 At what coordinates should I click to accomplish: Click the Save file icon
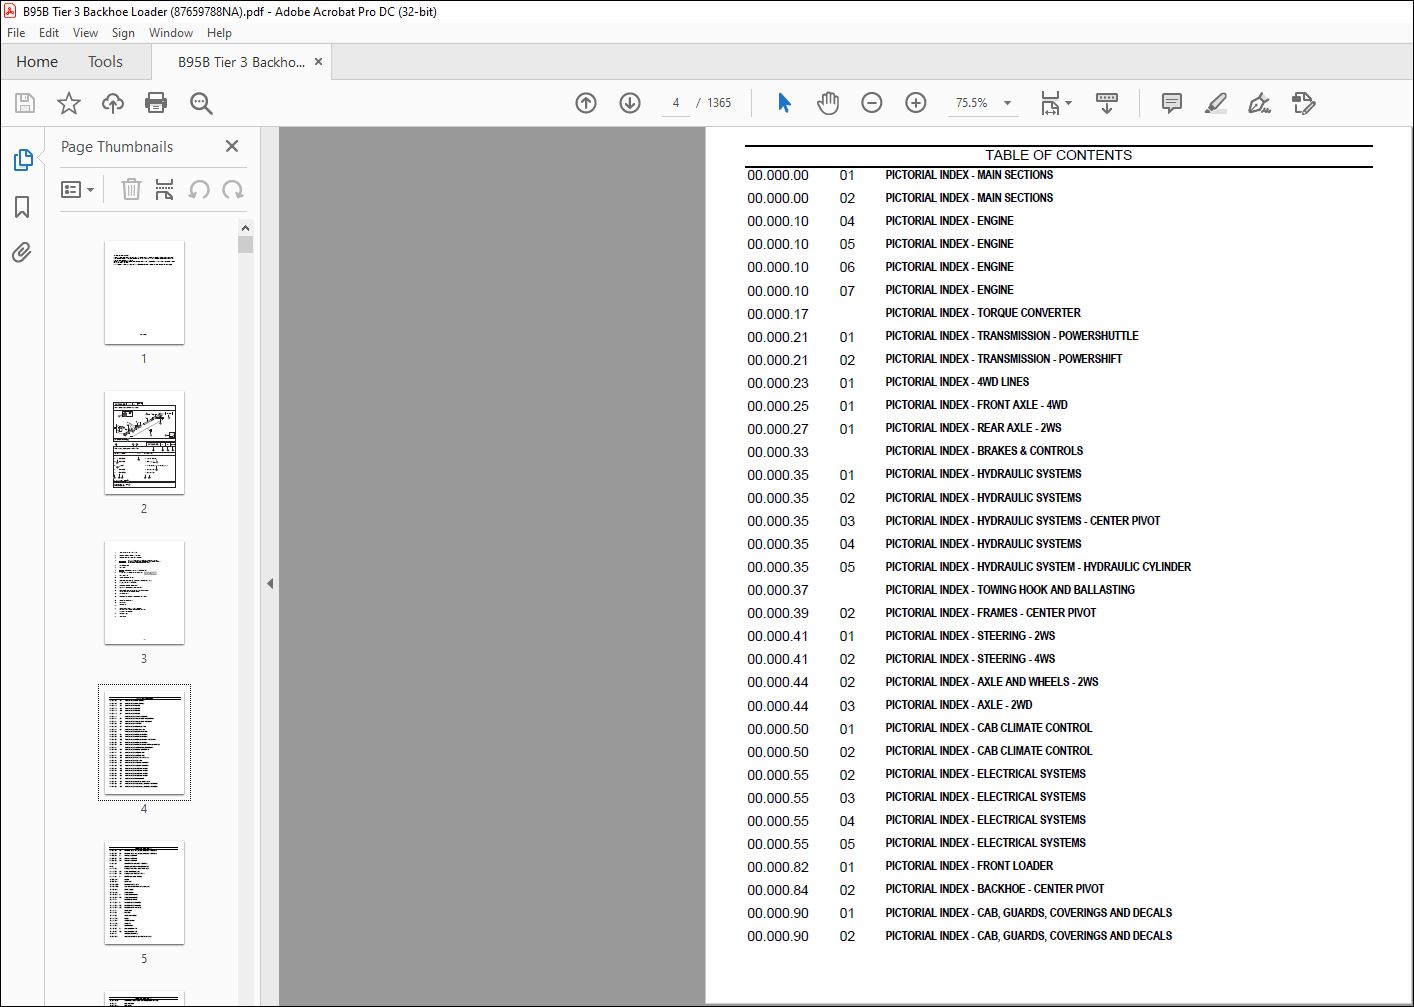[x=25, y=103]
